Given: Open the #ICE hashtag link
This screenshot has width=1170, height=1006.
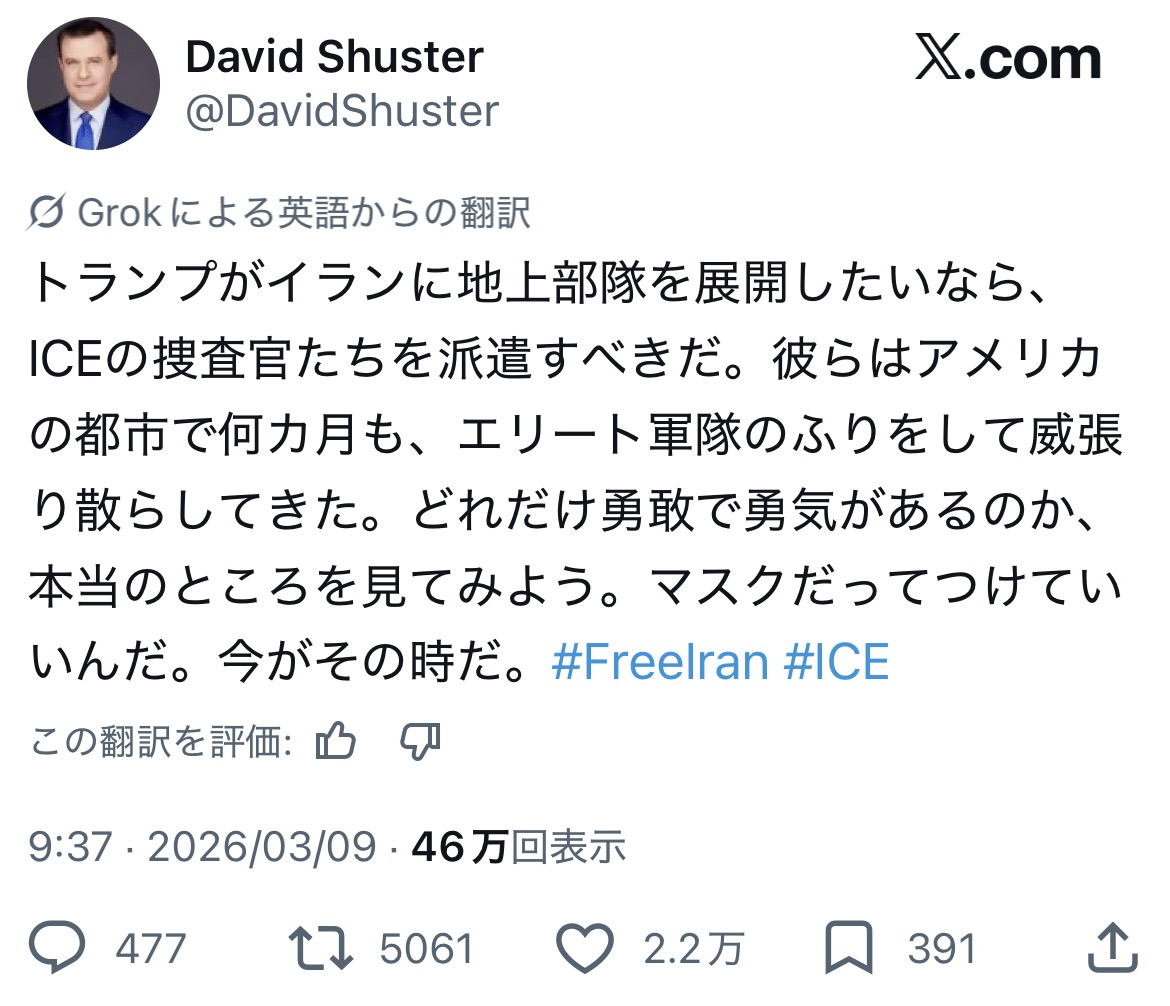Looking at the screenshot, I should tap(836, 662).
